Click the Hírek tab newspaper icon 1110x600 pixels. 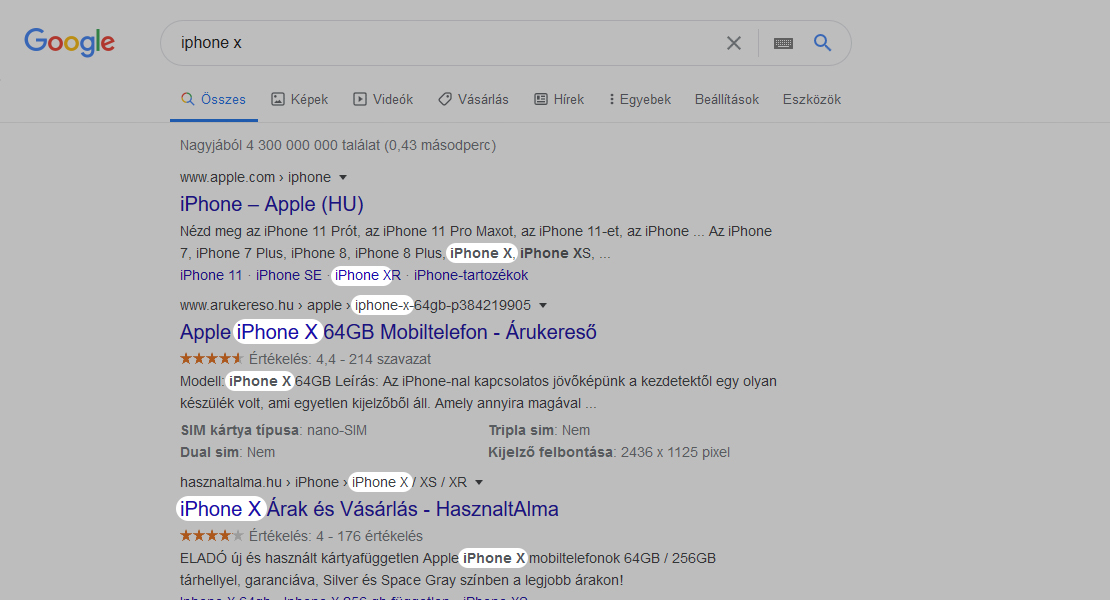pos(541,100)
